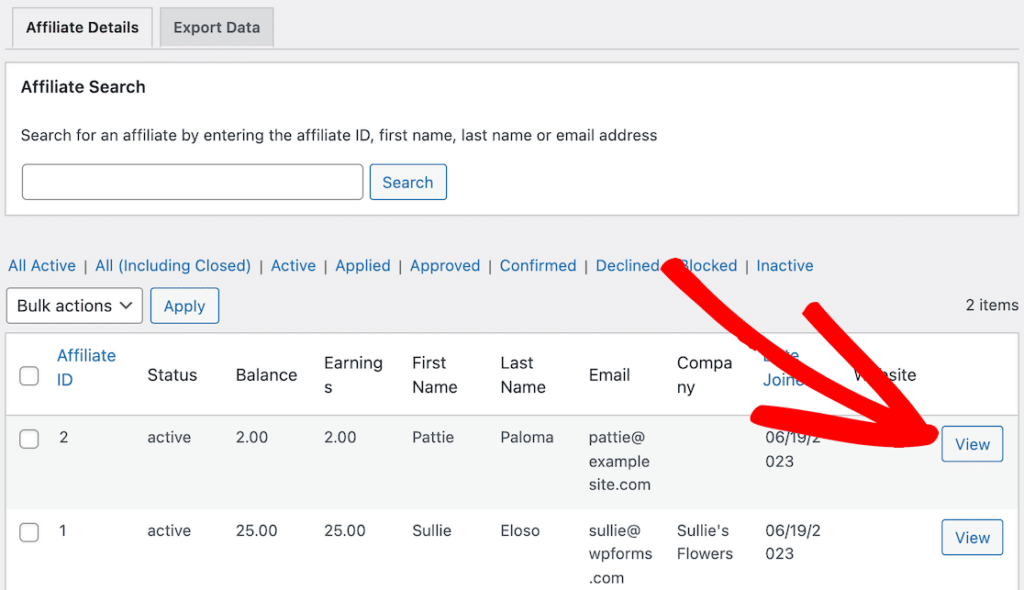
Task: Click Apply next to Bulk actions
Action: click(184, 305)
